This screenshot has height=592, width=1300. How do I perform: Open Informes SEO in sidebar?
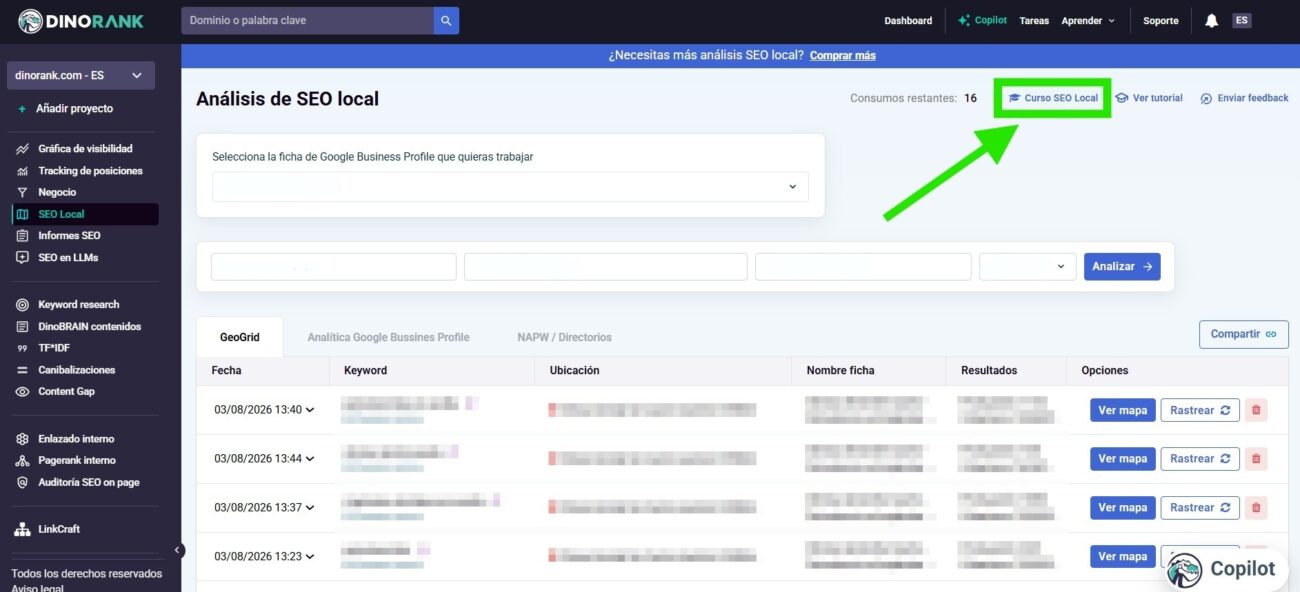[69, 236]
